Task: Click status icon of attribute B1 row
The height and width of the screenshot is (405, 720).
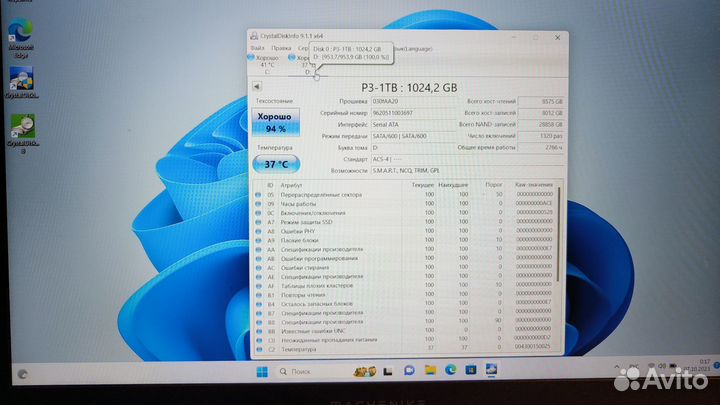Action: (259, 295)
